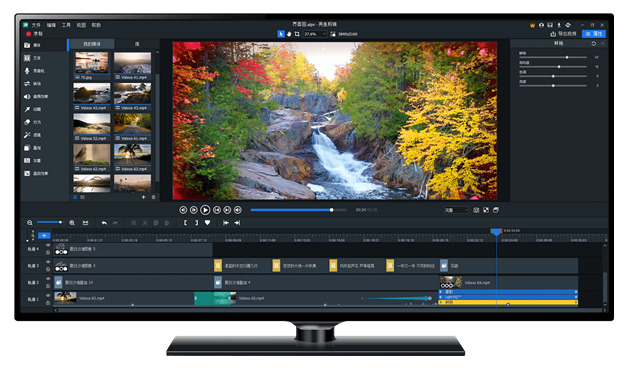
Task: Click the export video button
Action: [563, 34]
